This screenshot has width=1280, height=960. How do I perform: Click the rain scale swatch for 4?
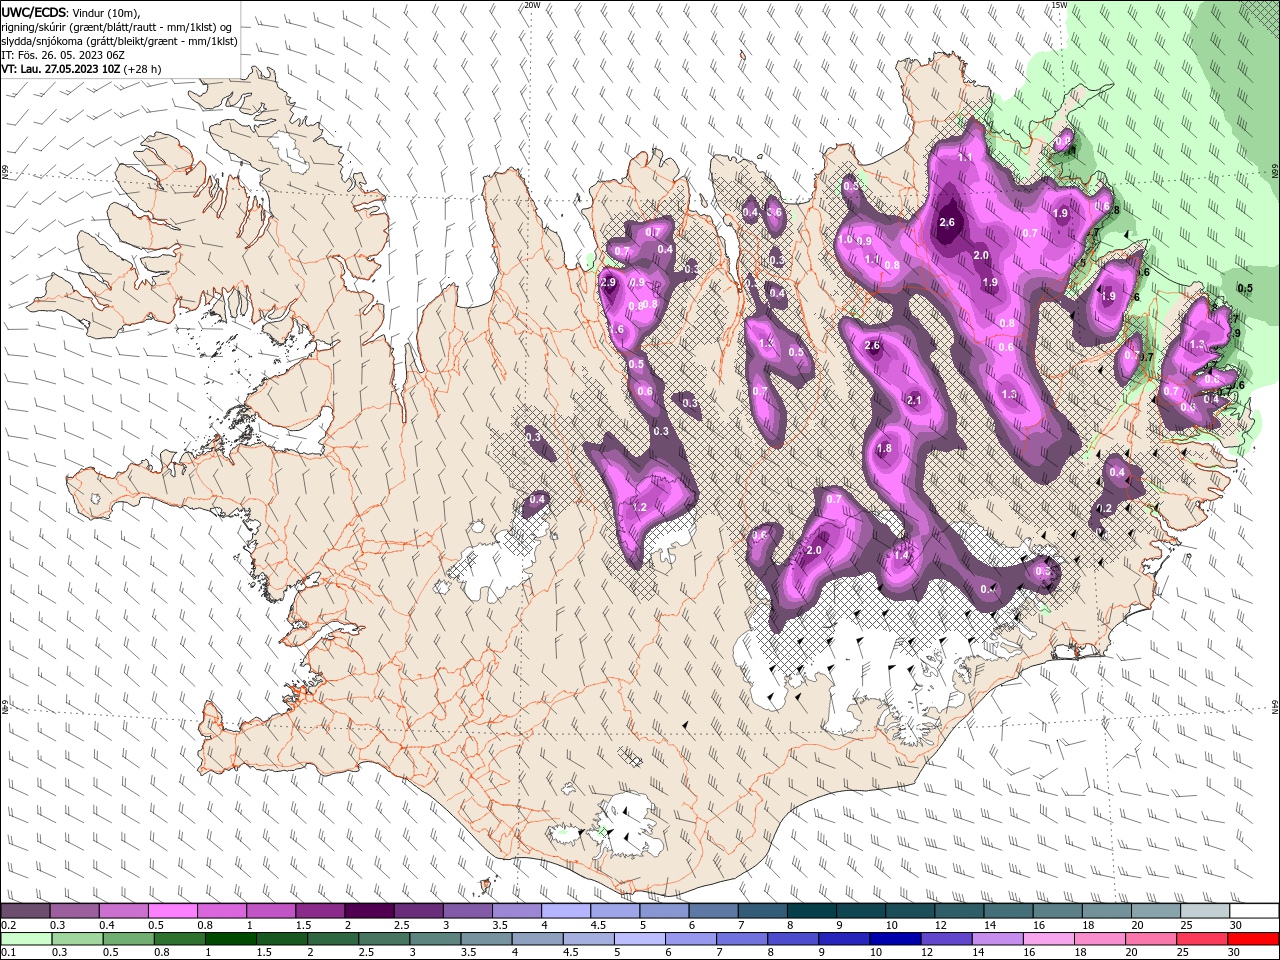[x=538, y=939]
